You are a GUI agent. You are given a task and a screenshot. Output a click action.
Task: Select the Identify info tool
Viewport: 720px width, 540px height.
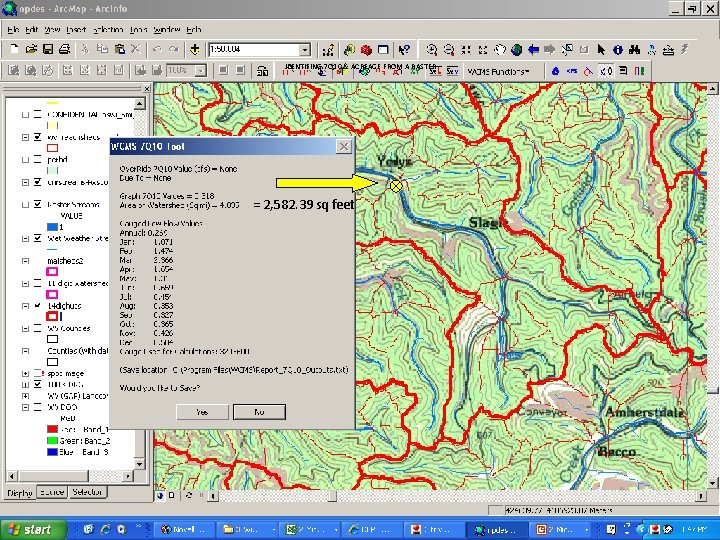pos(618,49)
